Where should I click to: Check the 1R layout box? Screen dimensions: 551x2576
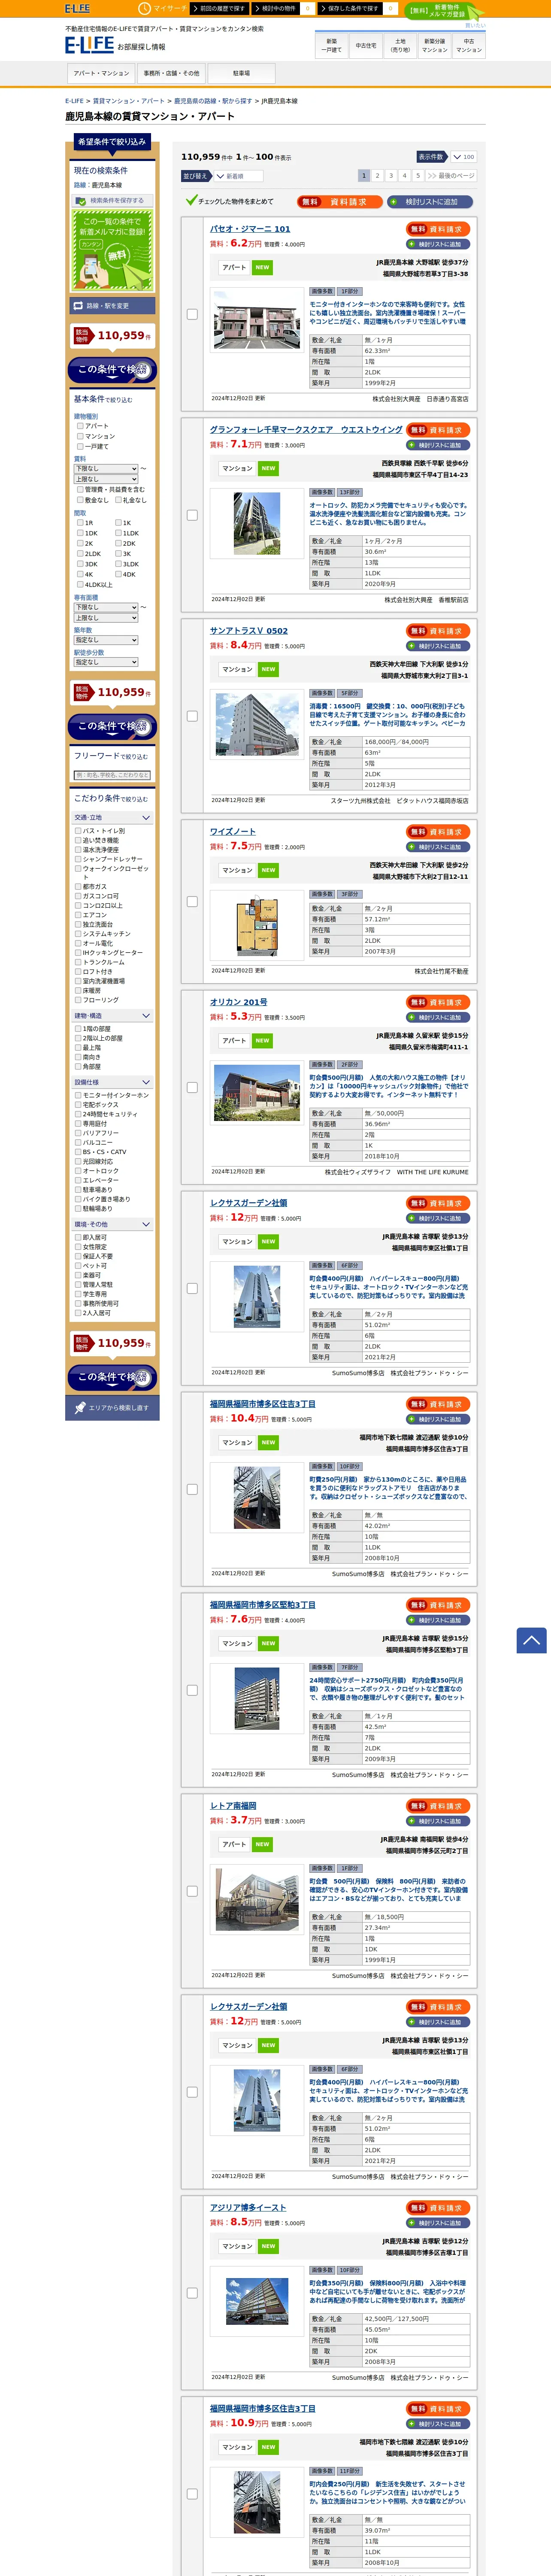point(80,522)
